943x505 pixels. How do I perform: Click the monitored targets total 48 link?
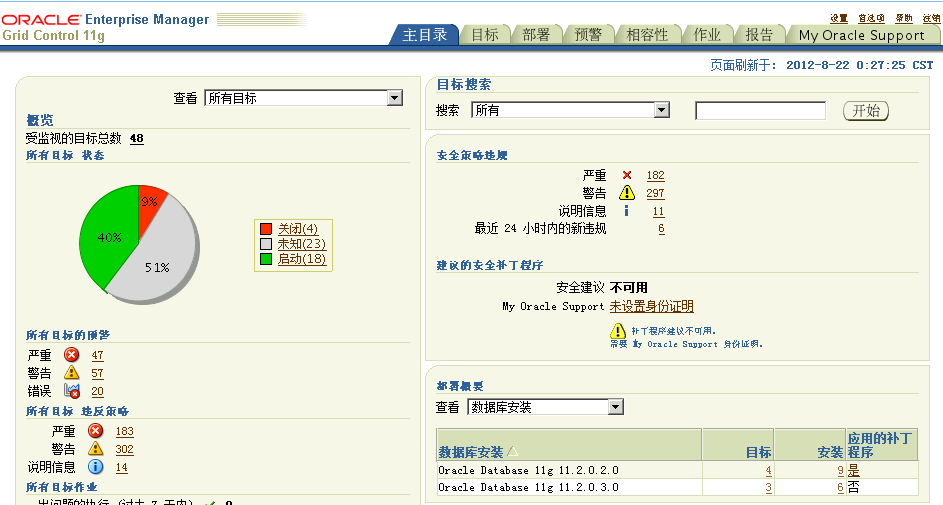[137, 138]
